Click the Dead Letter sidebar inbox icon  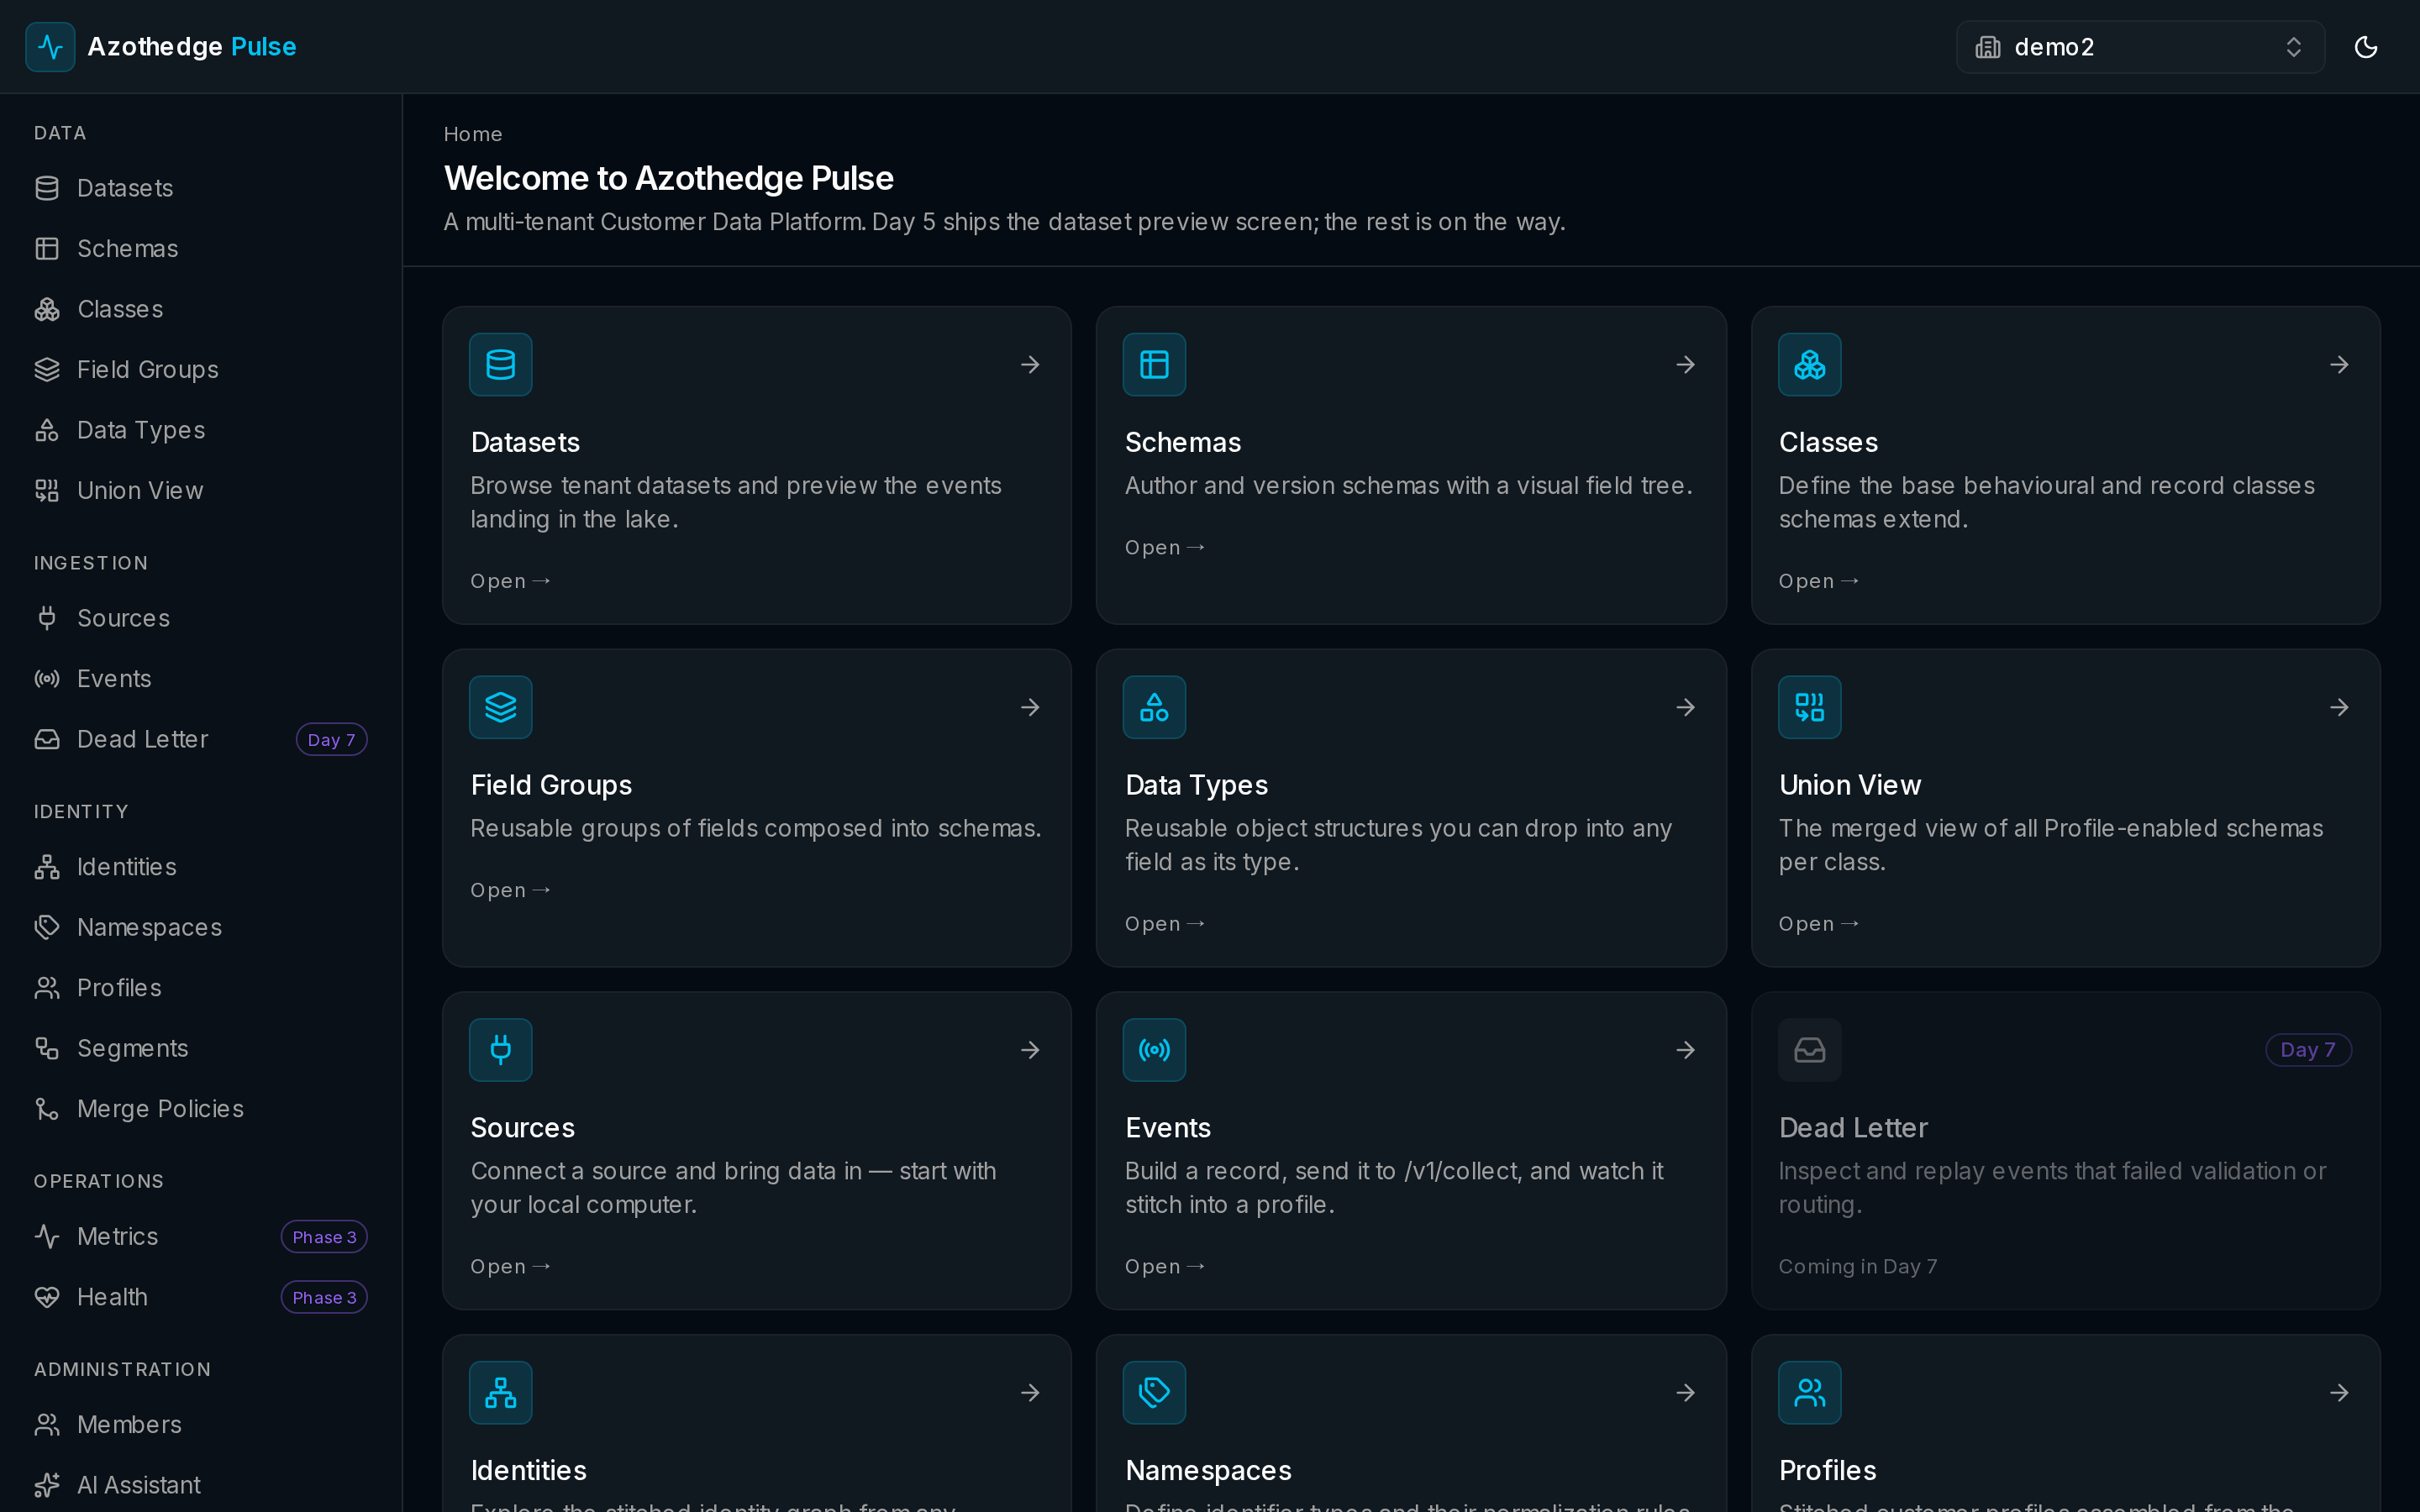(x=47, y=739)
